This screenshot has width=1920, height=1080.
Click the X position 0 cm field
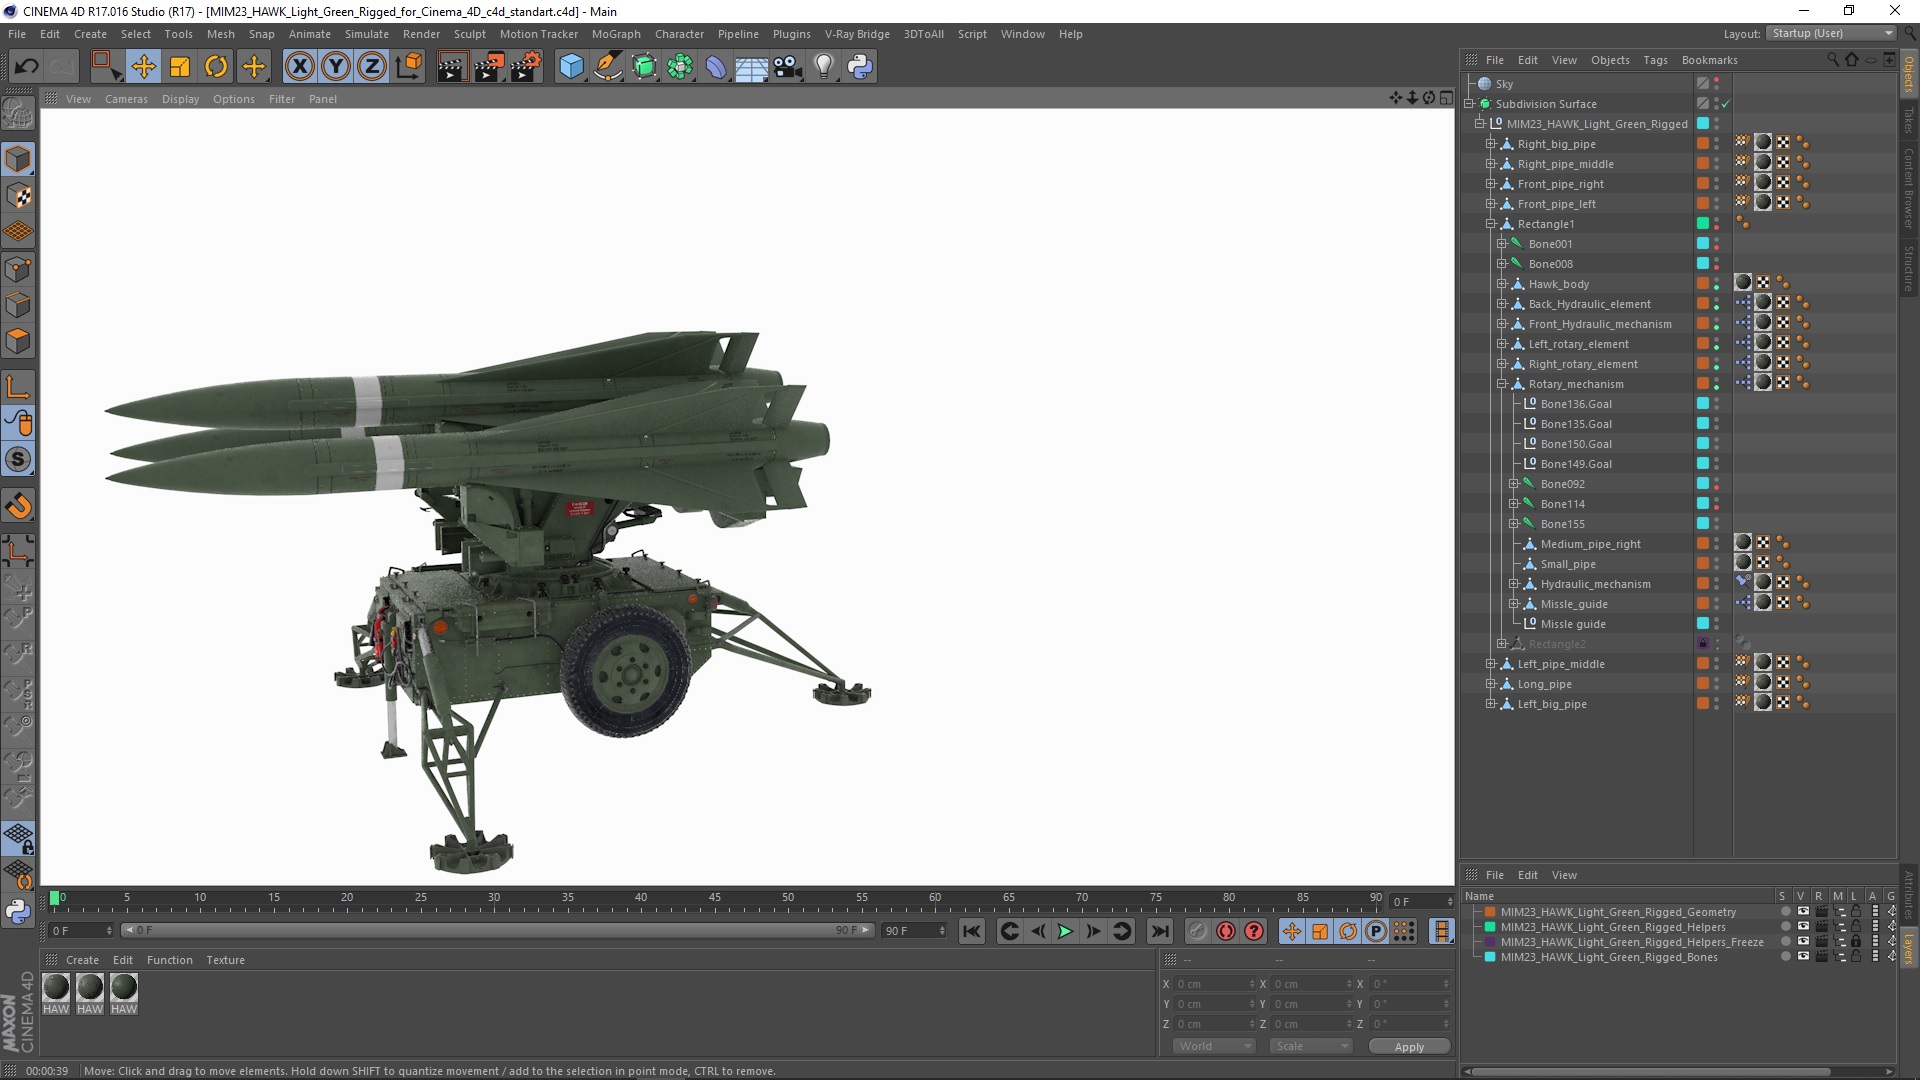(x=1213, y=984)
